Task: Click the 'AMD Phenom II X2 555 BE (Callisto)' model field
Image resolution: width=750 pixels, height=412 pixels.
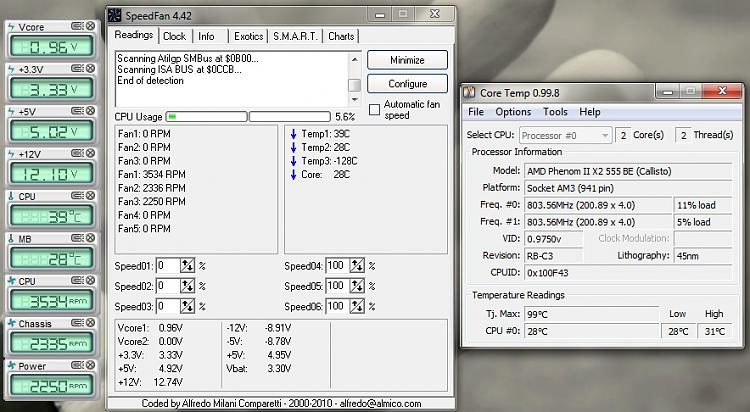Action: tap(628, 171)
